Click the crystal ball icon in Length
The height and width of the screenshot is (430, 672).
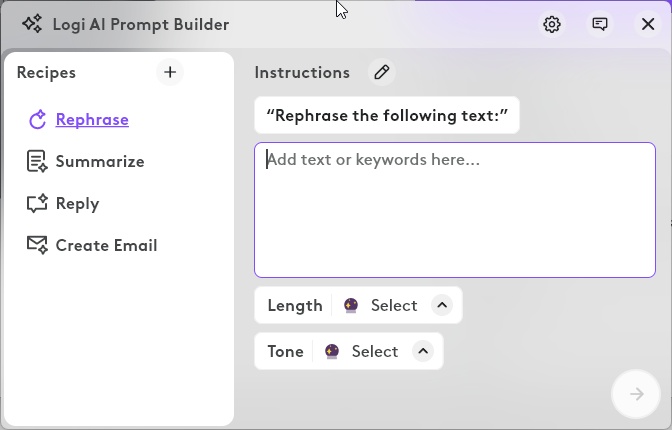click(x=351, y=305)
